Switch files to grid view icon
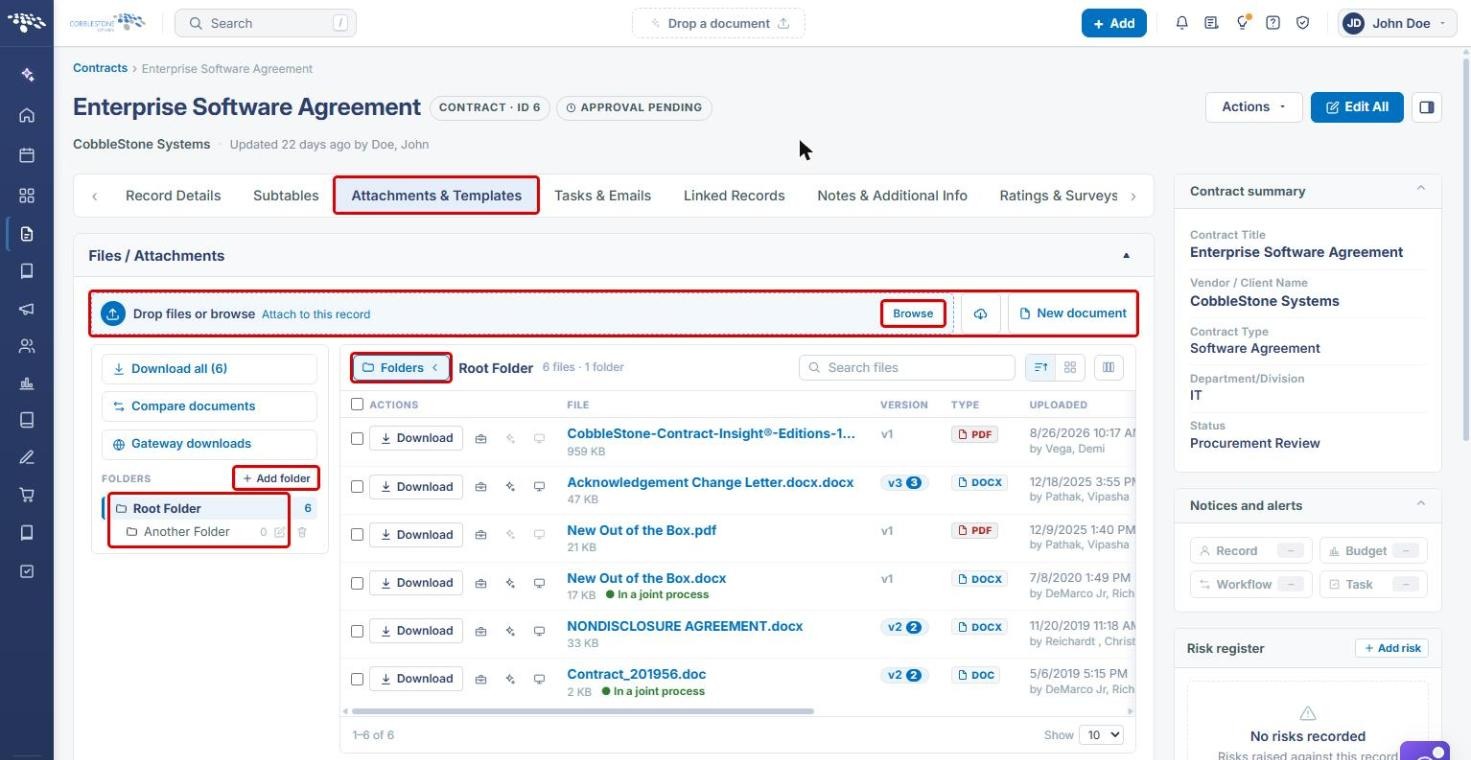Viewport: 1471px width, 760px height. 1070,368
